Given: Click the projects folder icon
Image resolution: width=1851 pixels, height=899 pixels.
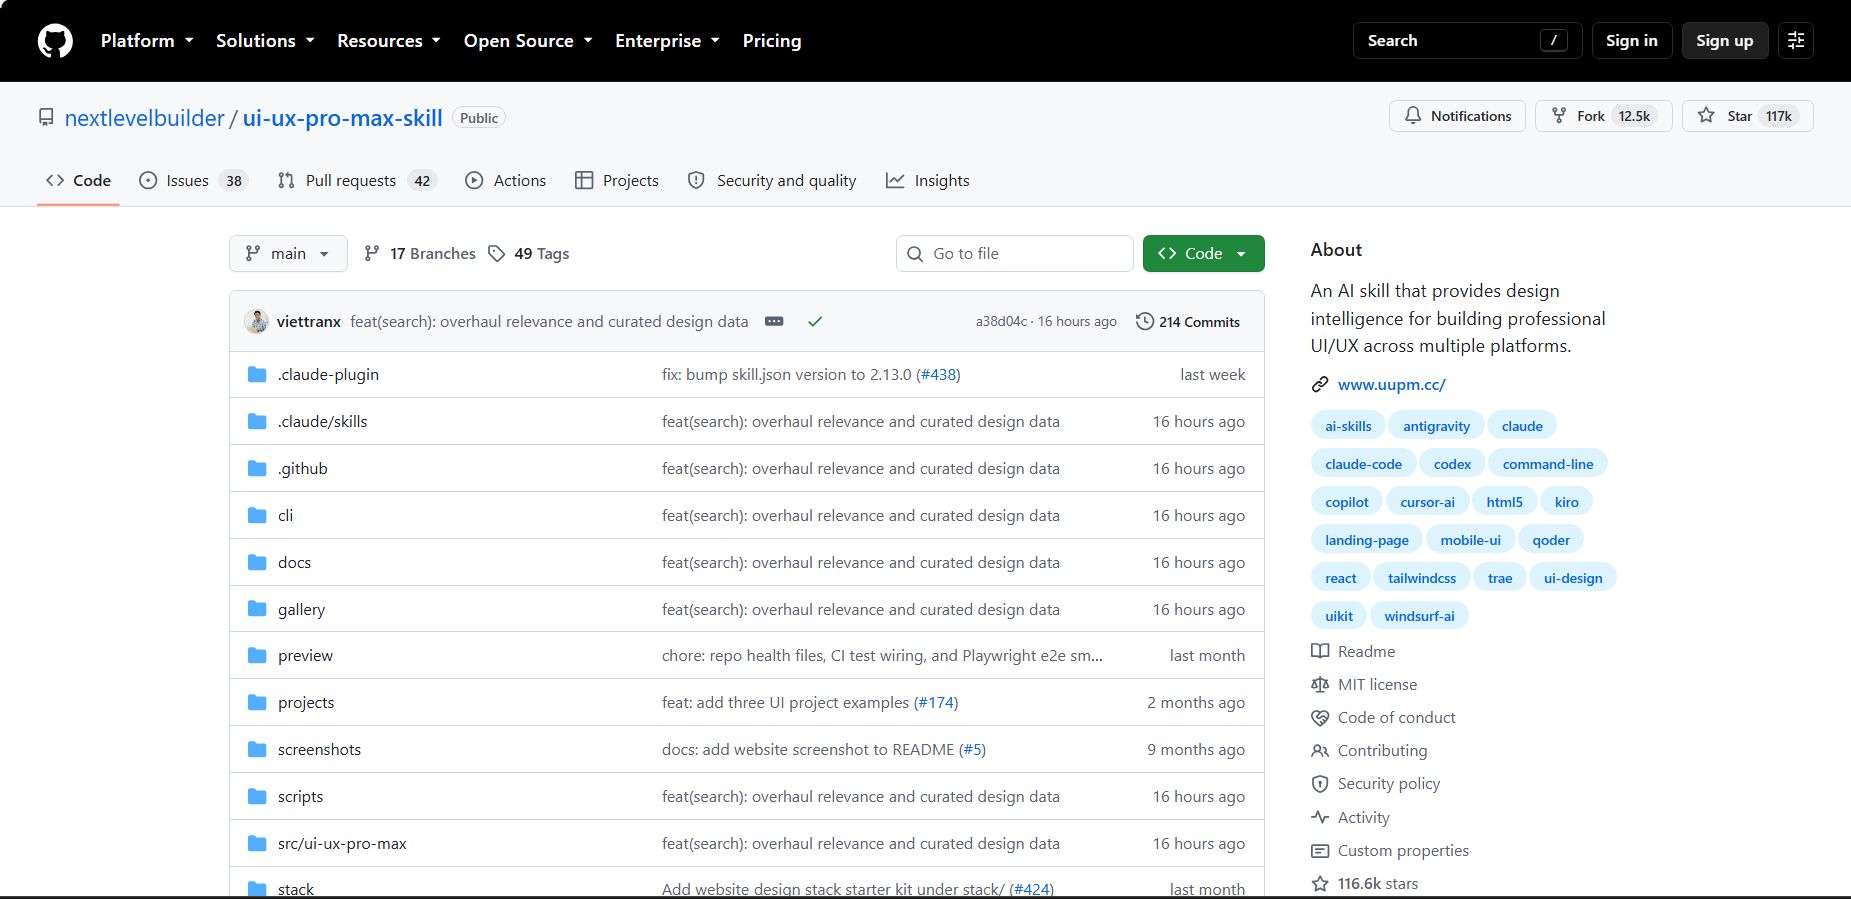Looking at the screenshot, I should point(257,703).
